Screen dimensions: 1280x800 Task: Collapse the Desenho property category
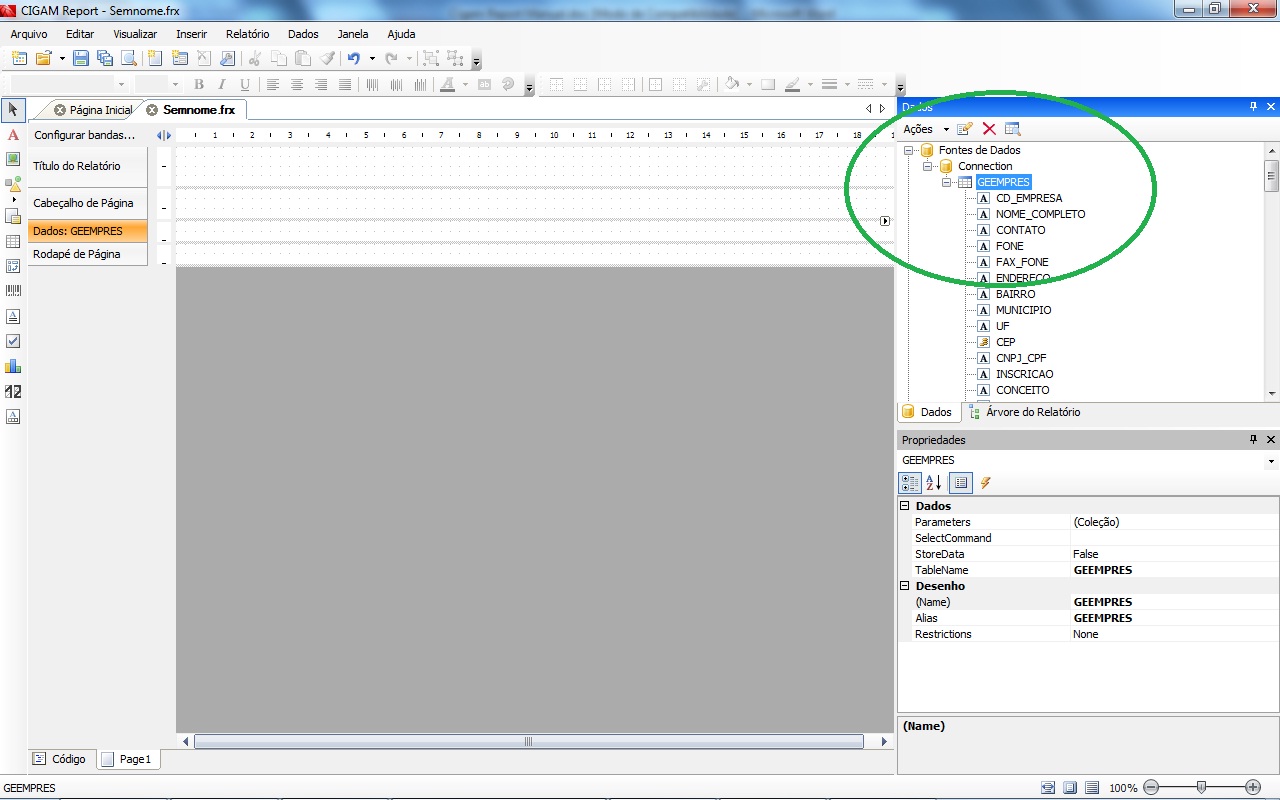(x=905, y=586)
